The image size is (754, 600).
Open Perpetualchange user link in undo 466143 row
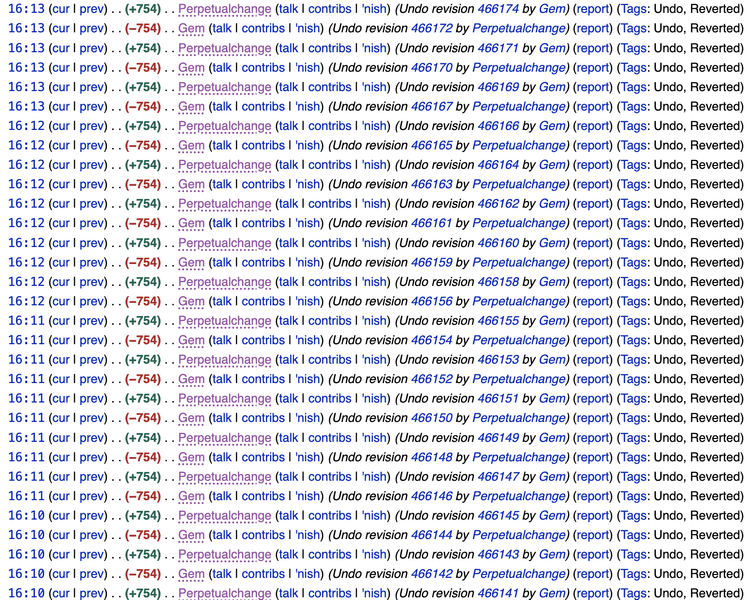(225, 555)
